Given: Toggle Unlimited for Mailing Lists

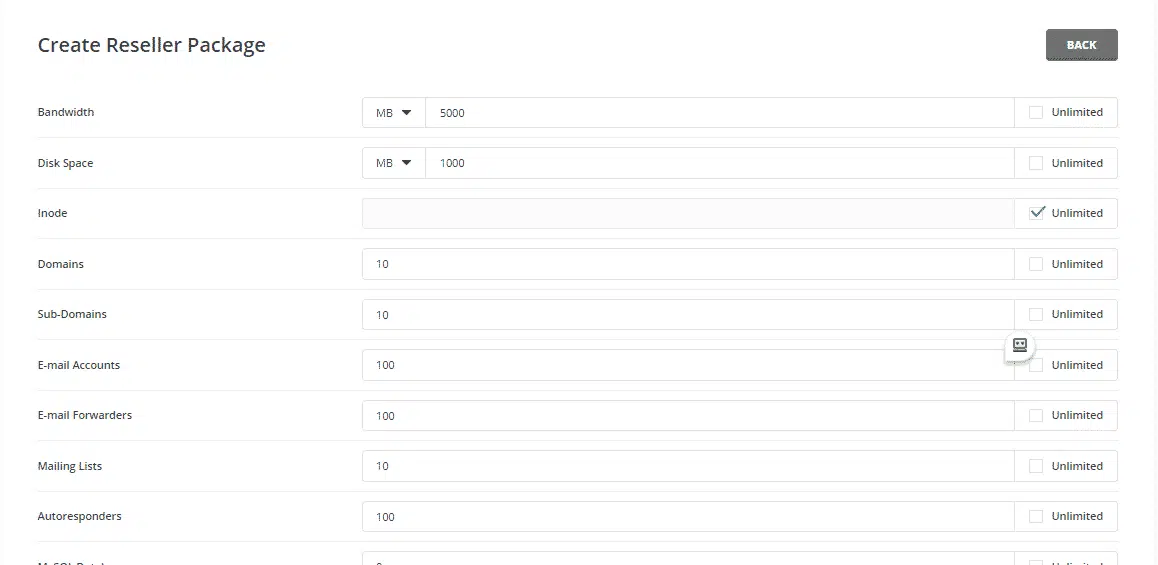Looking at the screenshot, I should [x=1036, y=466].
